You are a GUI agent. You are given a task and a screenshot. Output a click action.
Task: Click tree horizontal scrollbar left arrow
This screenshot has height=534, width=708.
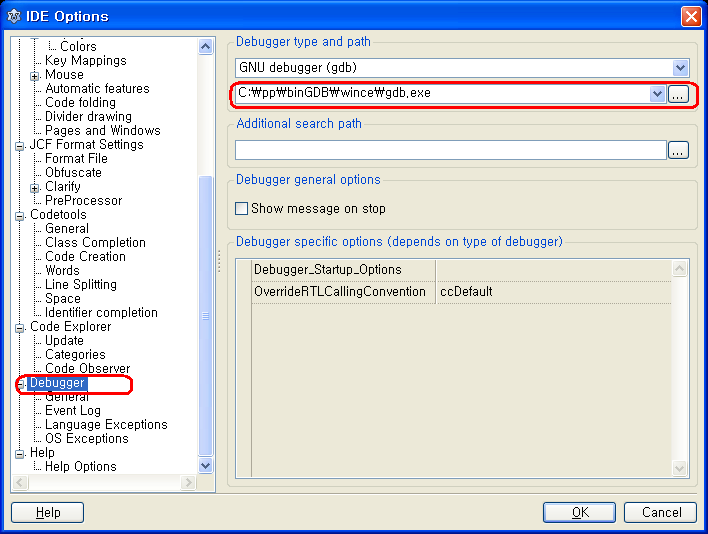[20, 483]
